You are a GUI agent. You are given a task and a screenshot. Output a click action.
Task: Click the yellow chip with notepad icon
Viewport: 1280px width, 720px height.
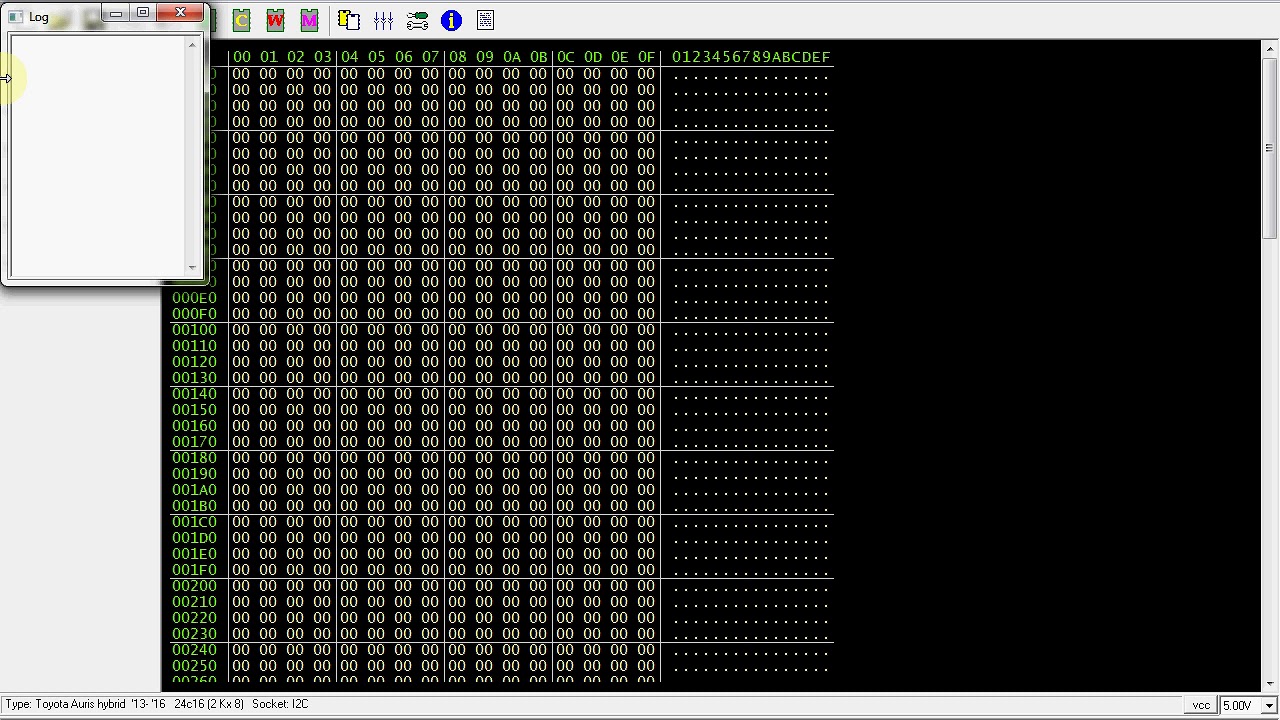(x=349, y=20)
